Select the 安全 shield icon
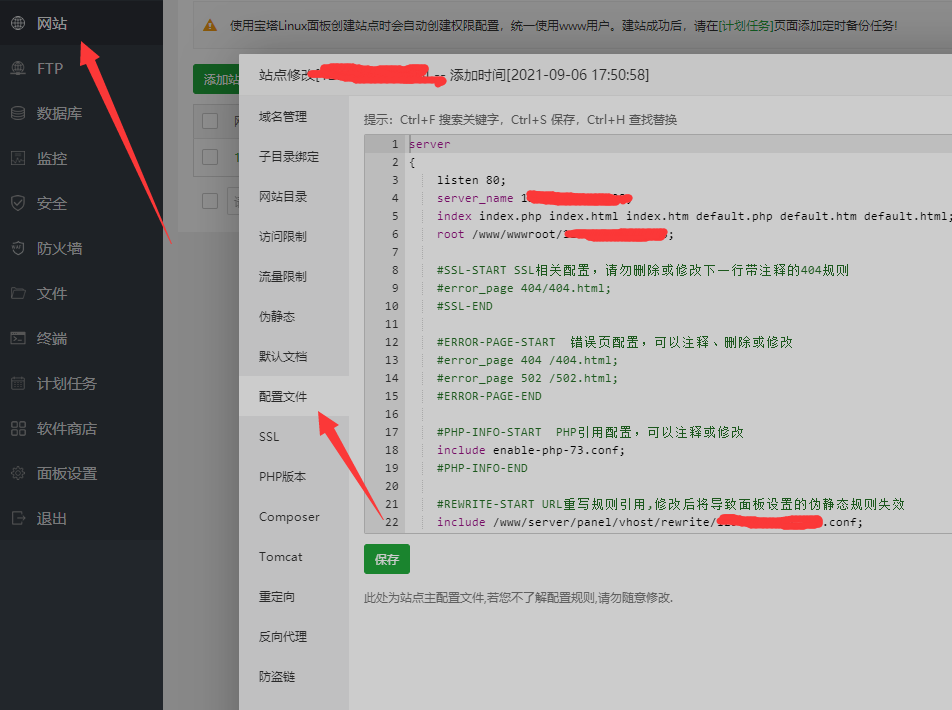 pyautogui.click(x=18, y=203)
